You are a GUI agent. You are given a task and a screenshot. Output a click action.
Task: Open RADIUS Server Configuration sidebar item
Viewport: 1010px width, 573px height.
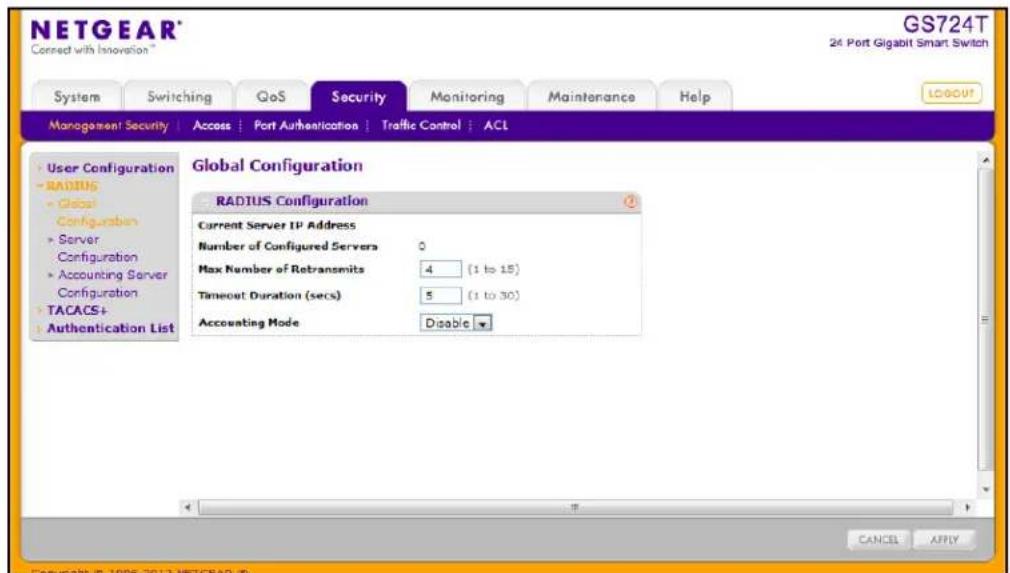(97, 248)
